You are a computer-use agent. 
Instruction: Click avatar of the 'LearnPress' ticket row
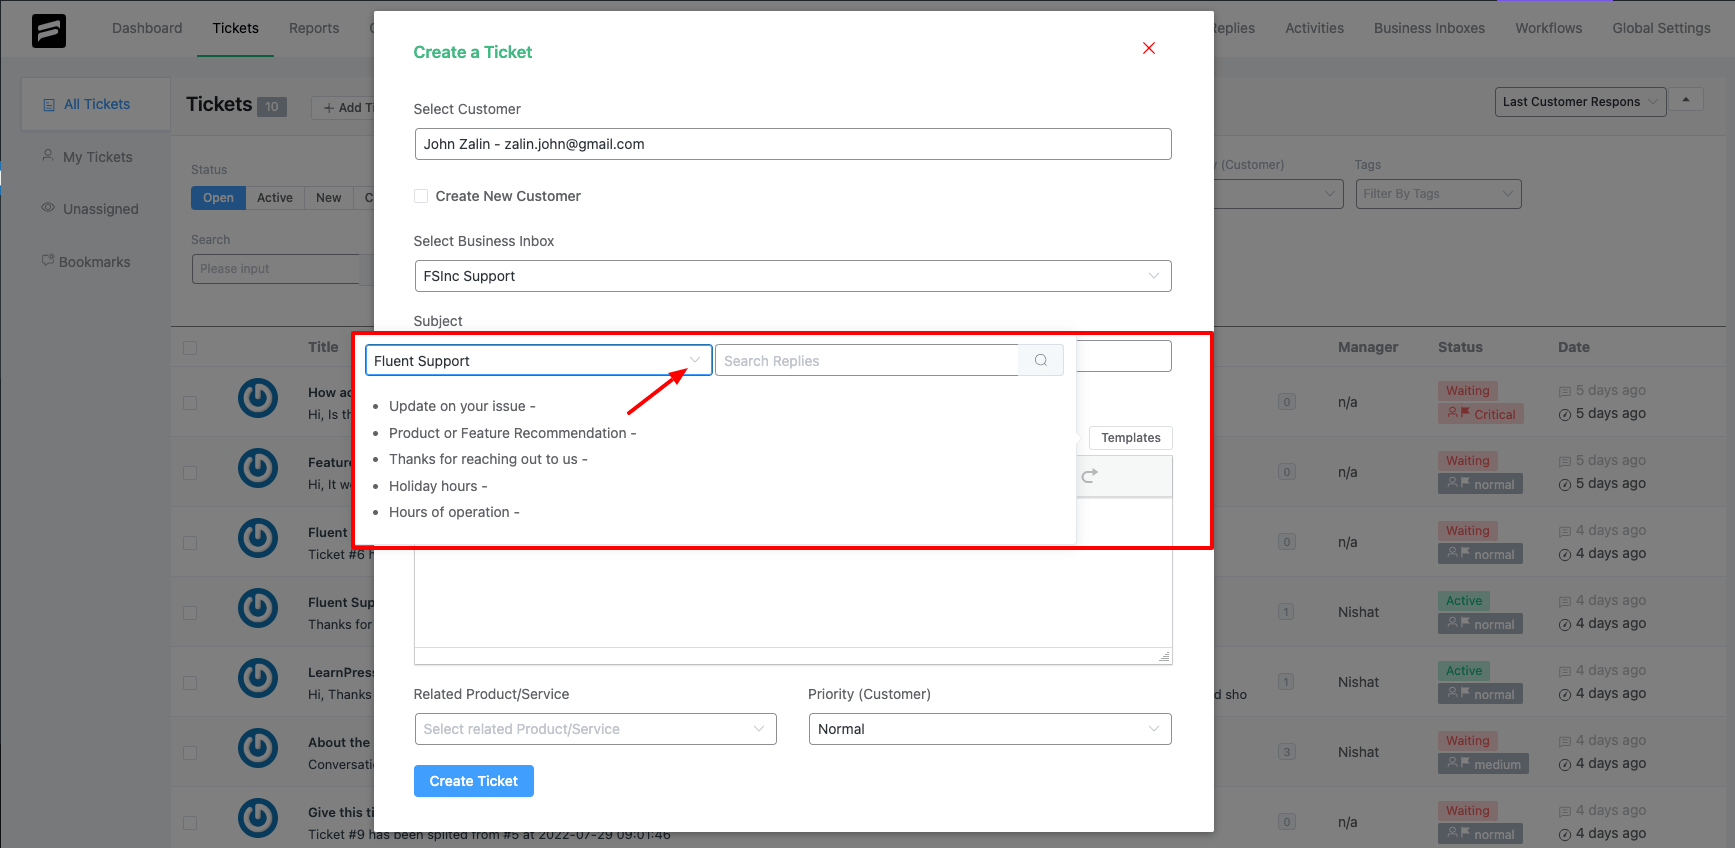coord(258,678)
